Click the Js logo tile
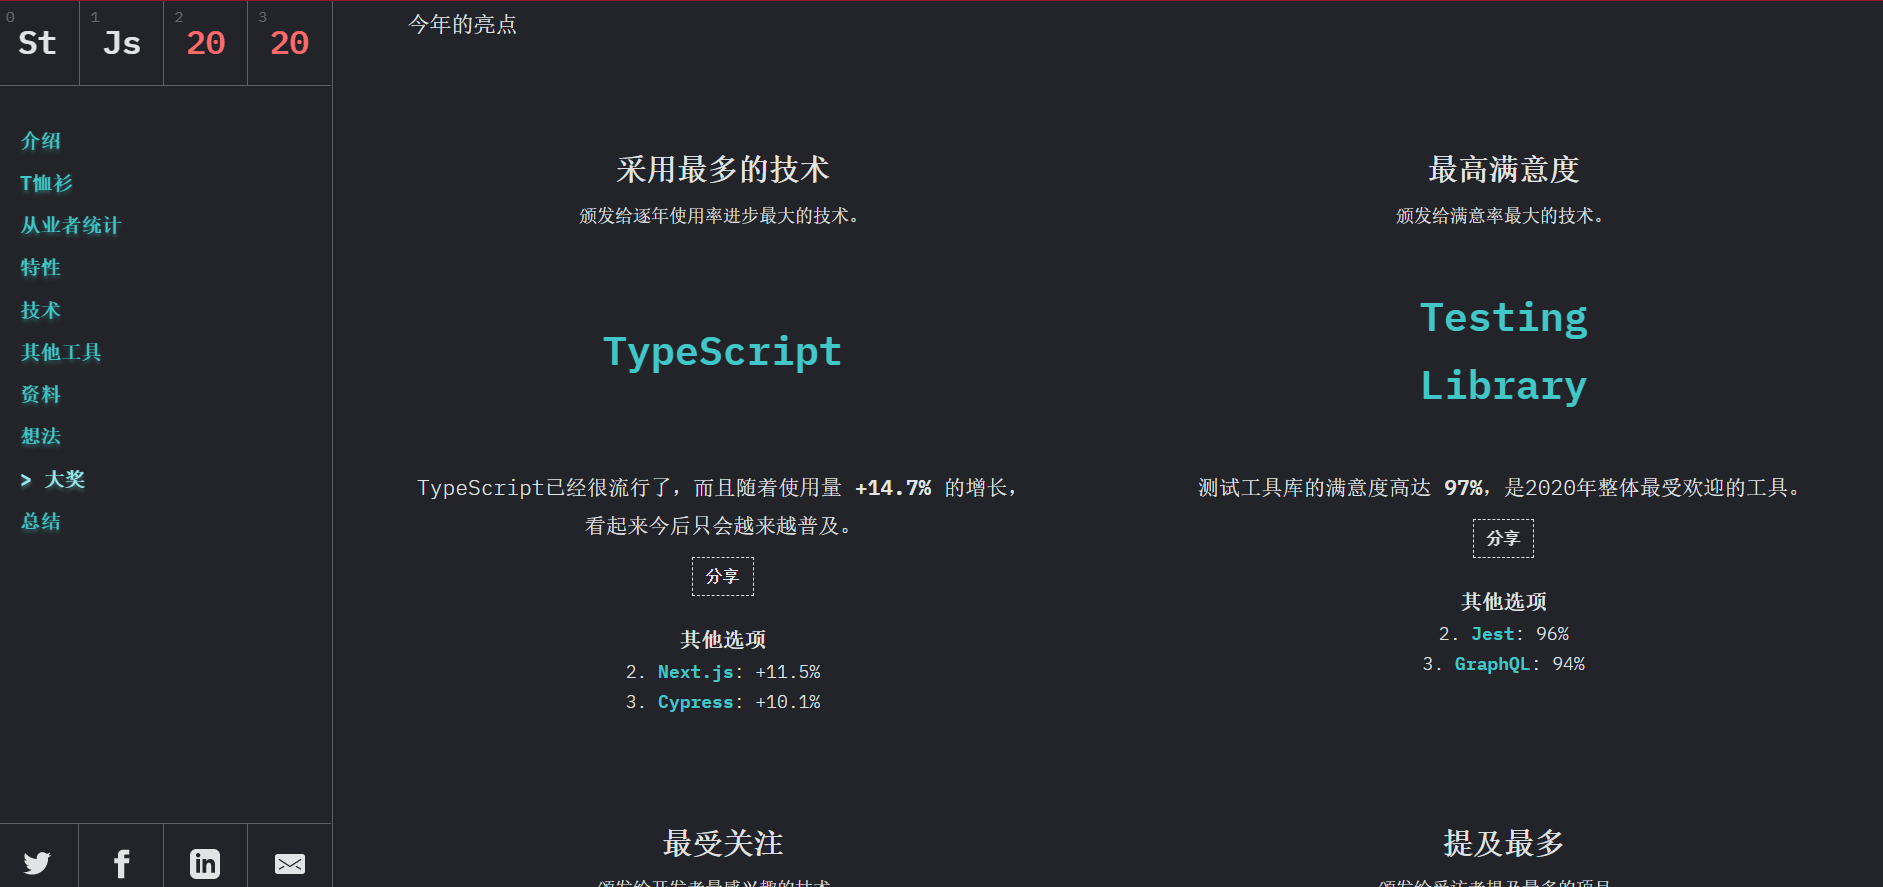Screen dimensions: 1883x887 [122, 43]
